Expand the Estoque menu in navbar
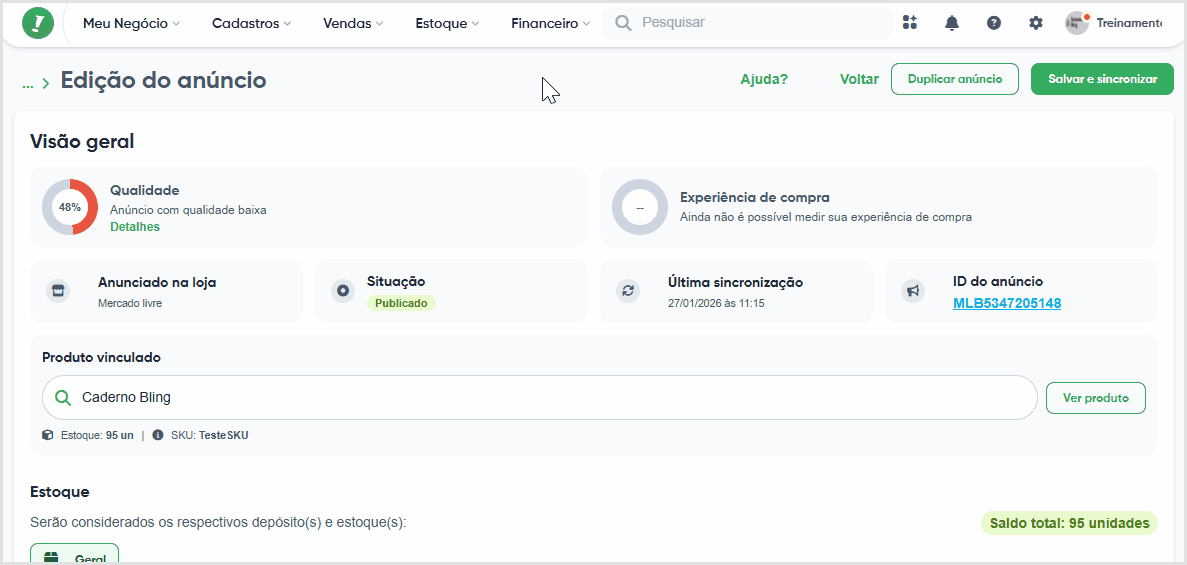1187x565 pixels. click(447, 23)
